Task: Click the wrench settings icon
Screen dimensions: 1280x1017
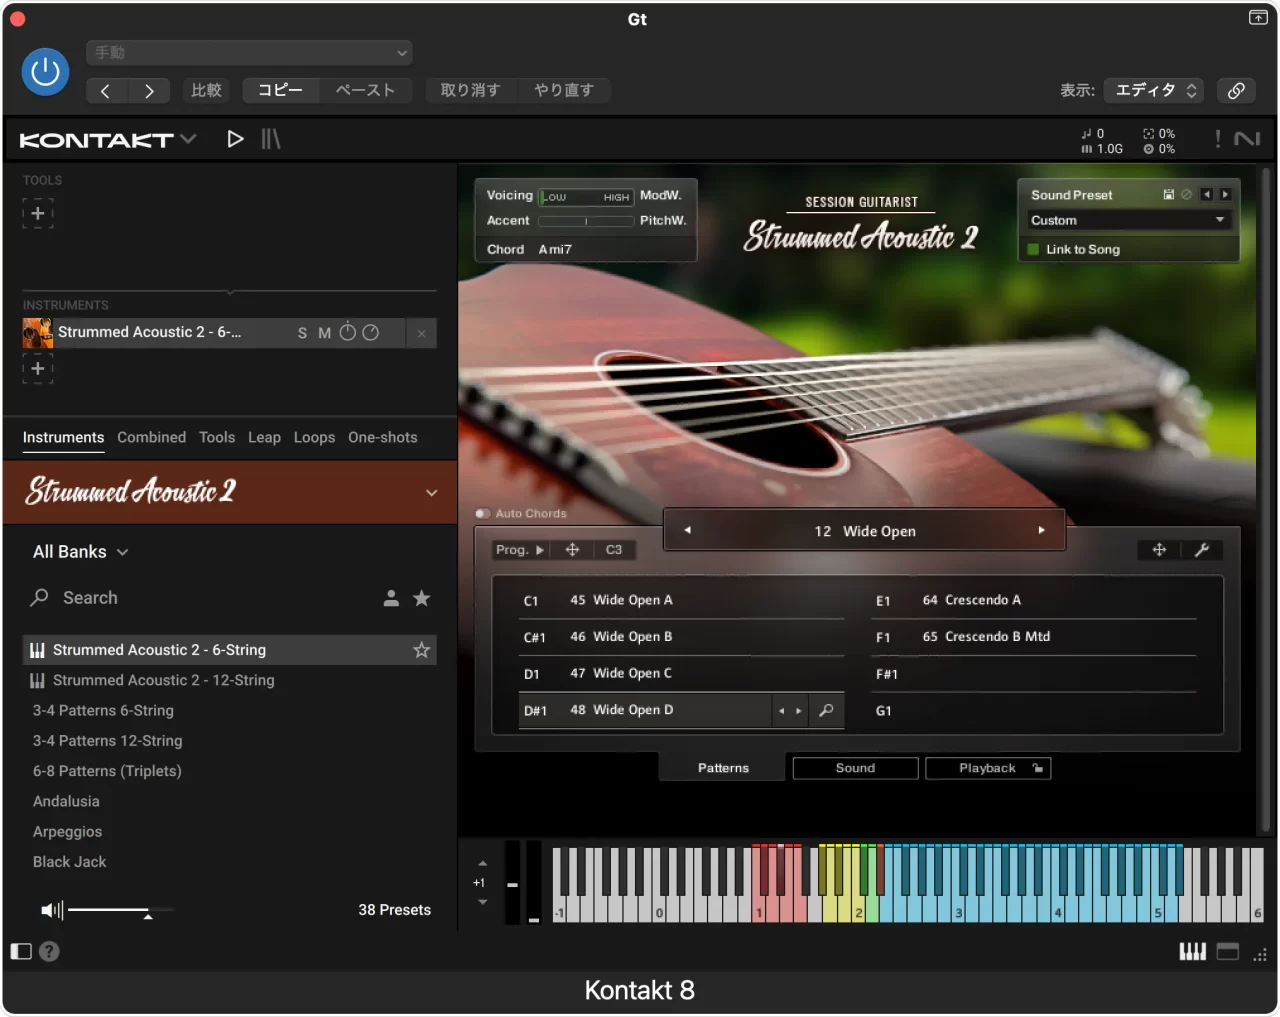Action: [x=1202, y=550]
